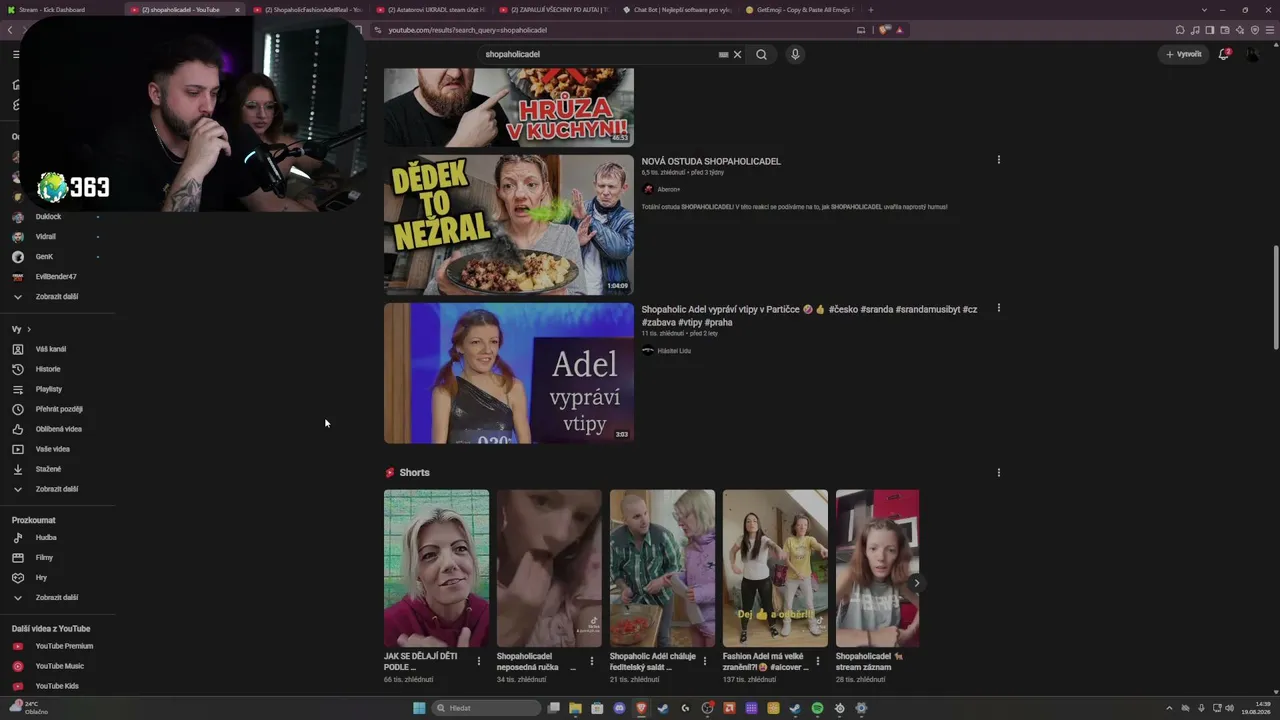Open options for Shopaholicadel neposedná ručka short
The height and width of the screenshot is (720, 1280).
click(592, 661)
